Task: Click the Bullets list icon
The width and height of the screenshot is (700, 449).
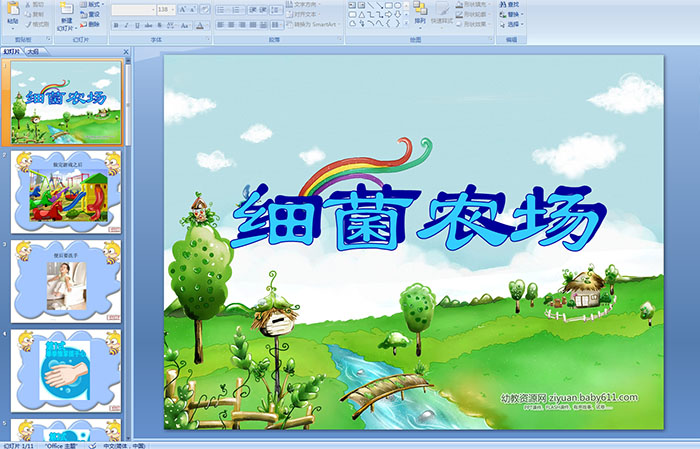Action: pyautogui.click(x=222, y=10)
